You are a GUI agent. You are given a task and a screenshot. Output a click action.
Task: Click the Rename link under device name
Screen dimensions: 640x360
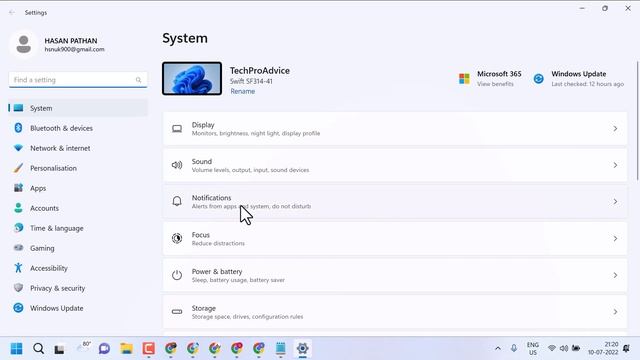(242, 91)
